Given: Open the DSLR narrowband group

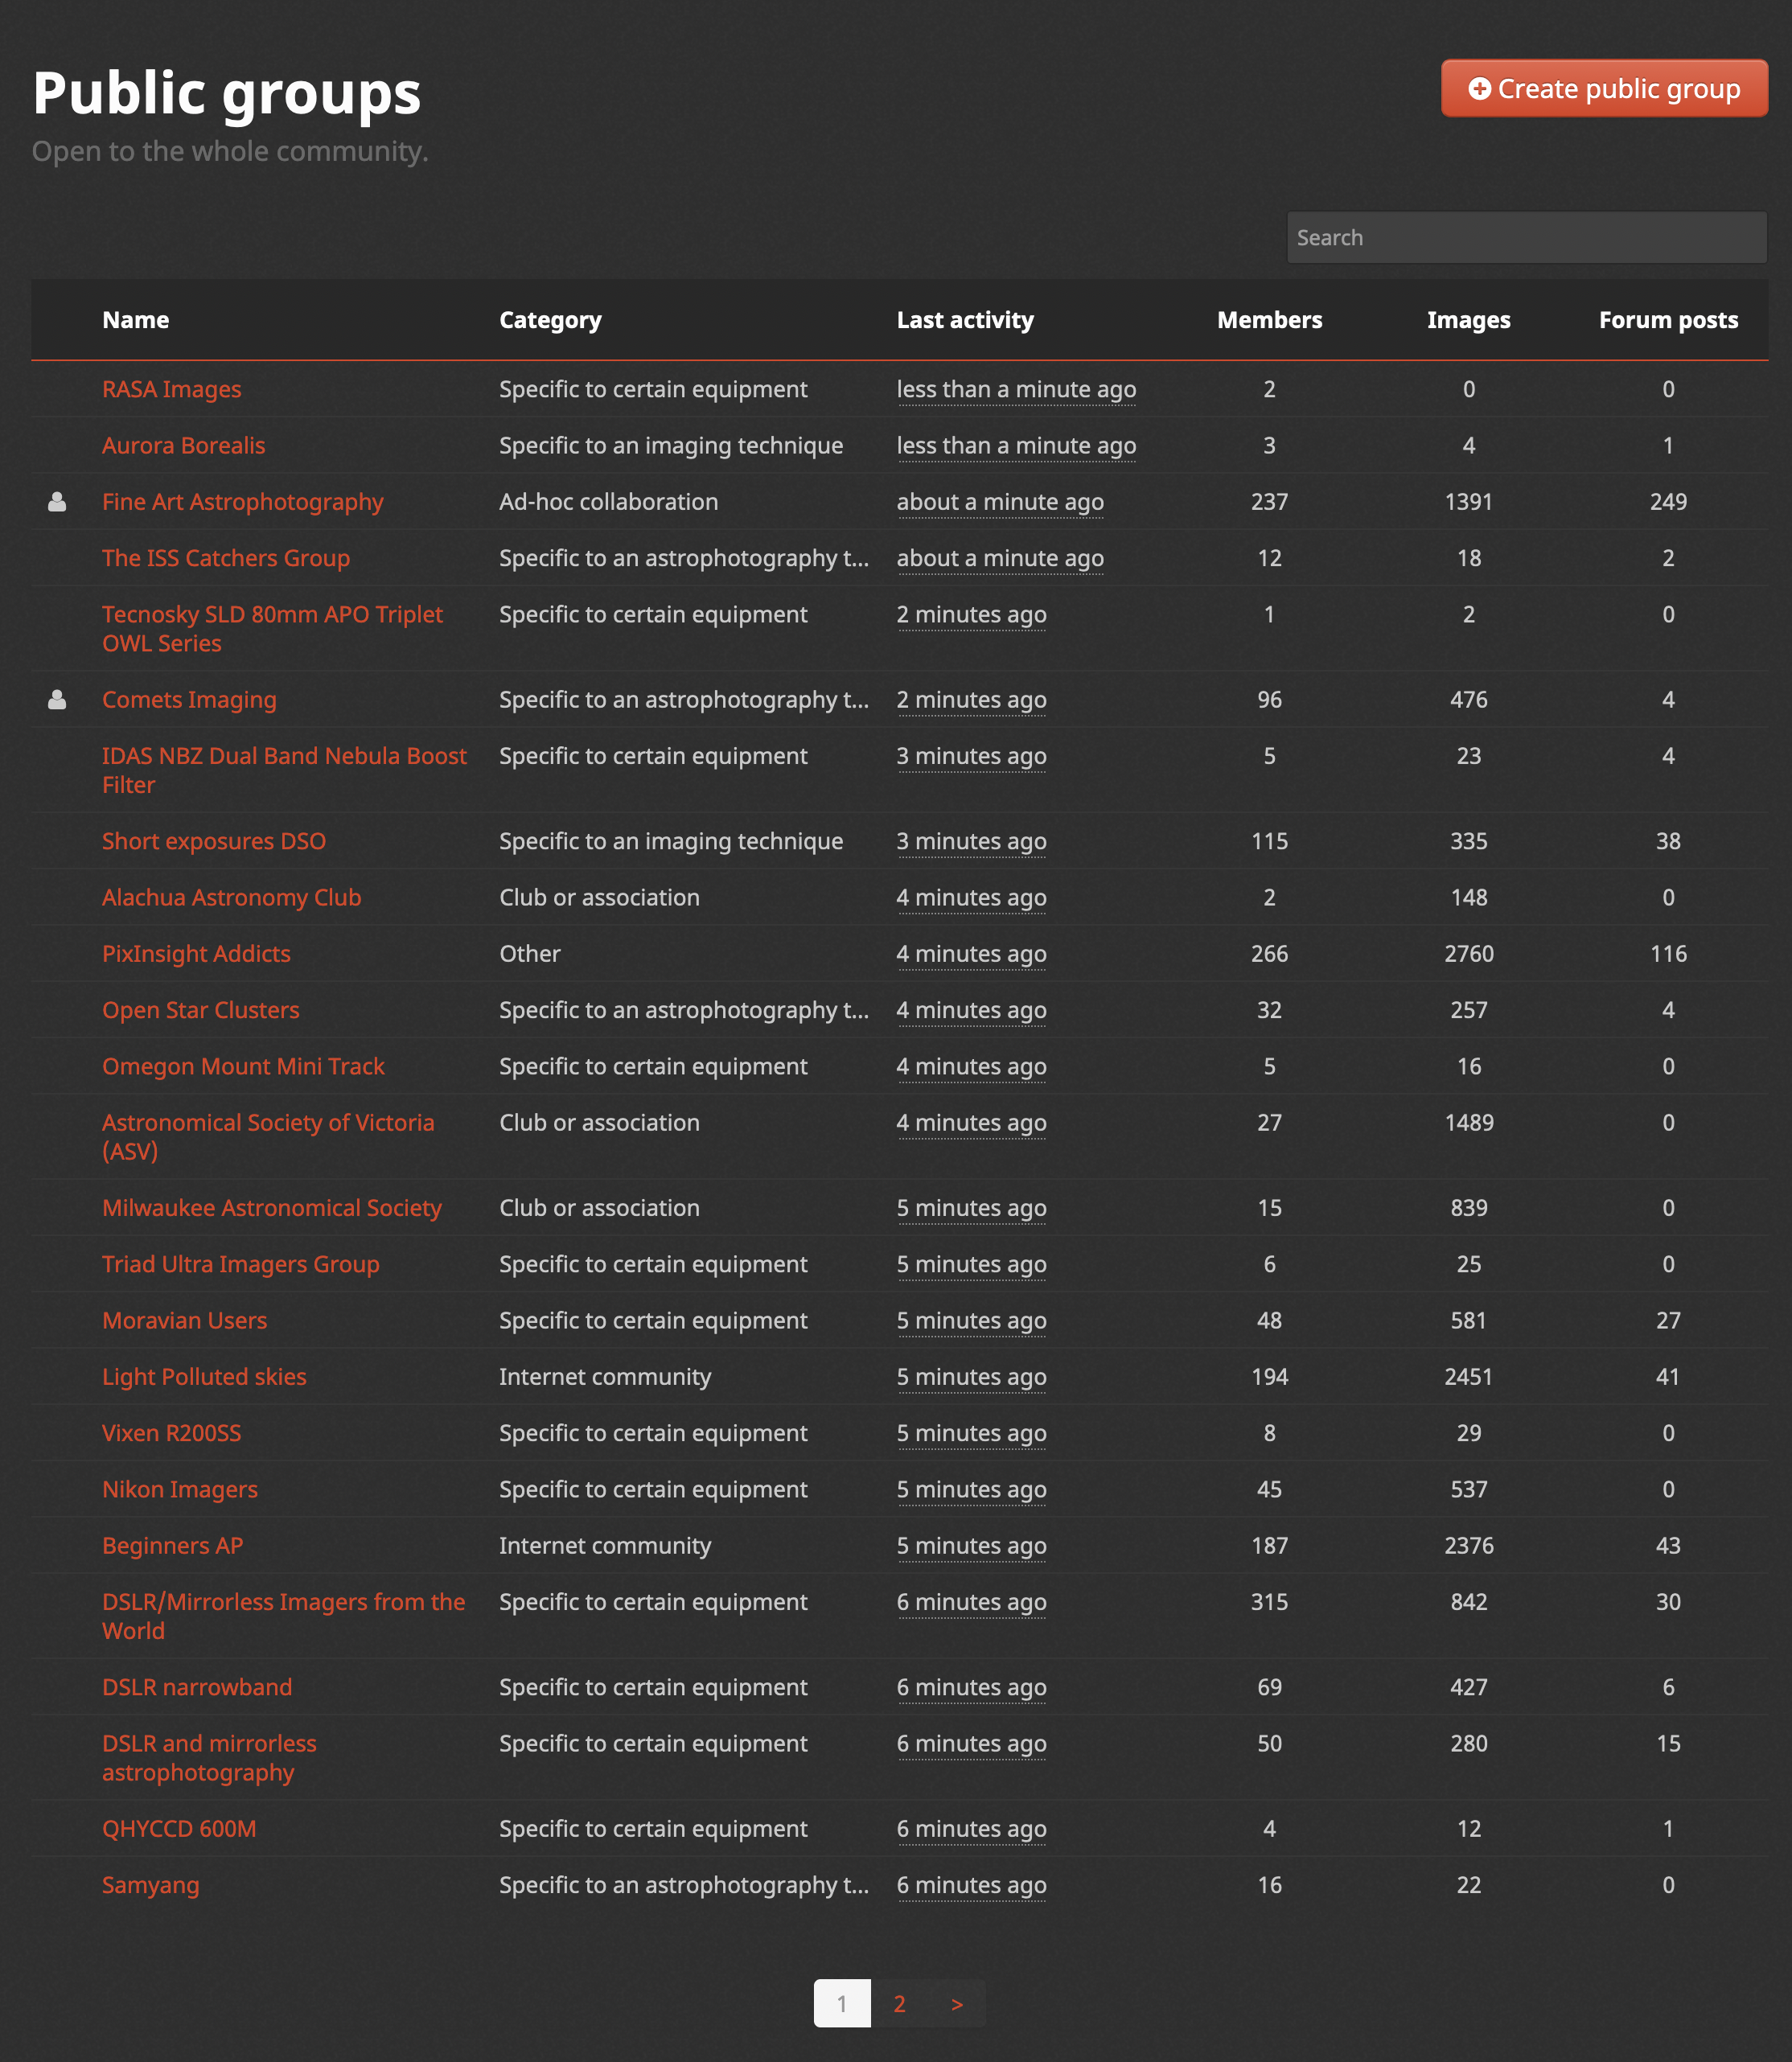Looking at the screenshot, I should click(197, 1687).
